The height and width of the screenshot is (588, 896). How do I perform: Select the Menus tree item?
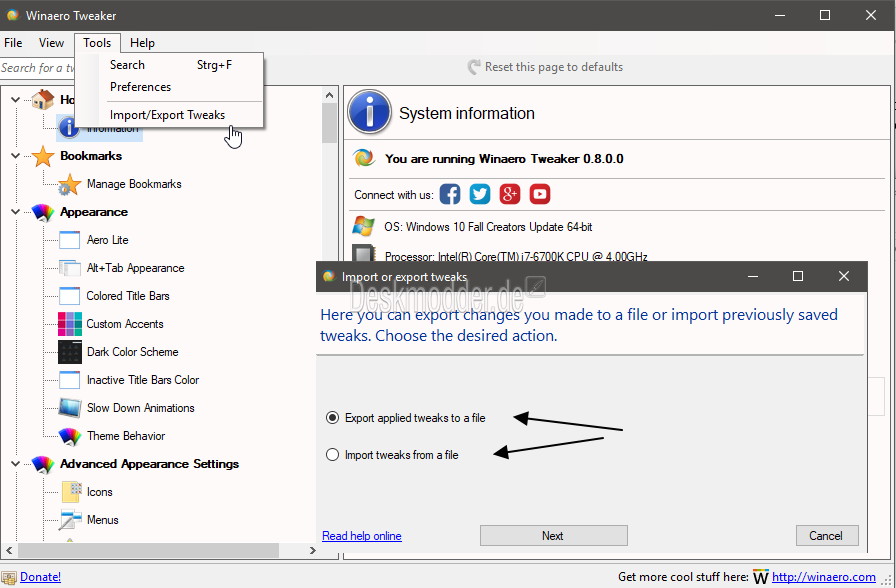point(103,520)
